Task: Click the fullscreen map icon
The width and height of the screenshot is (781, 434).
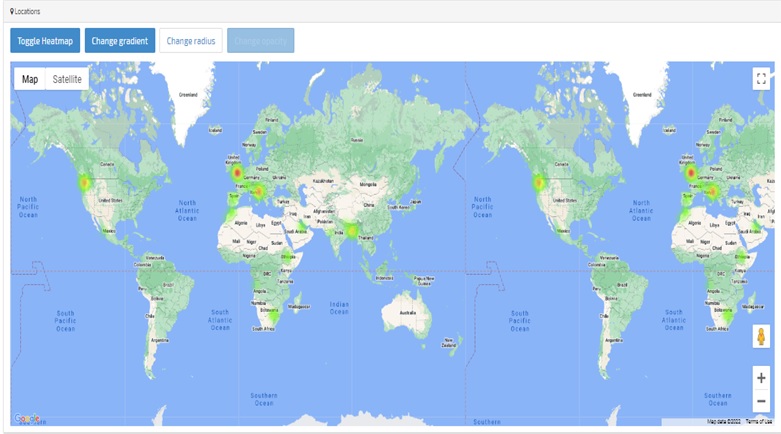Action: 761,79
